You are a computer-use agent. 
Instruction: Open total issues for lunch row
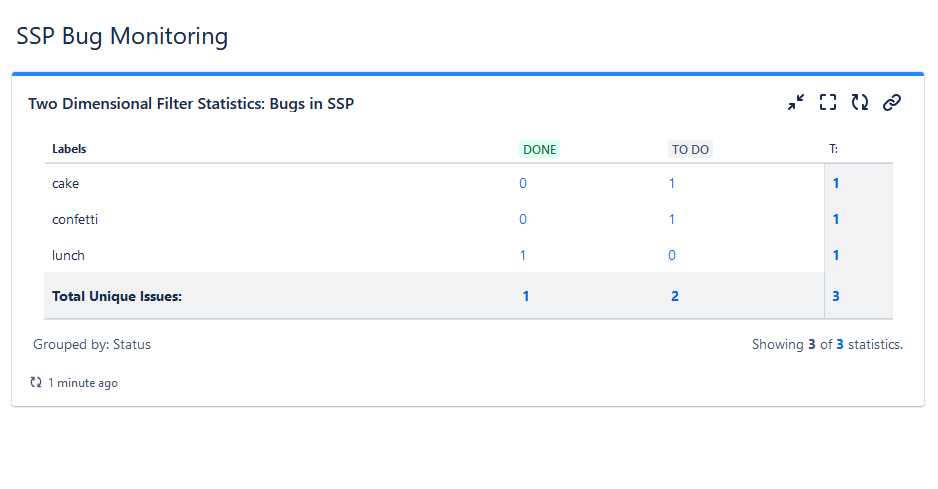(836, 255)
